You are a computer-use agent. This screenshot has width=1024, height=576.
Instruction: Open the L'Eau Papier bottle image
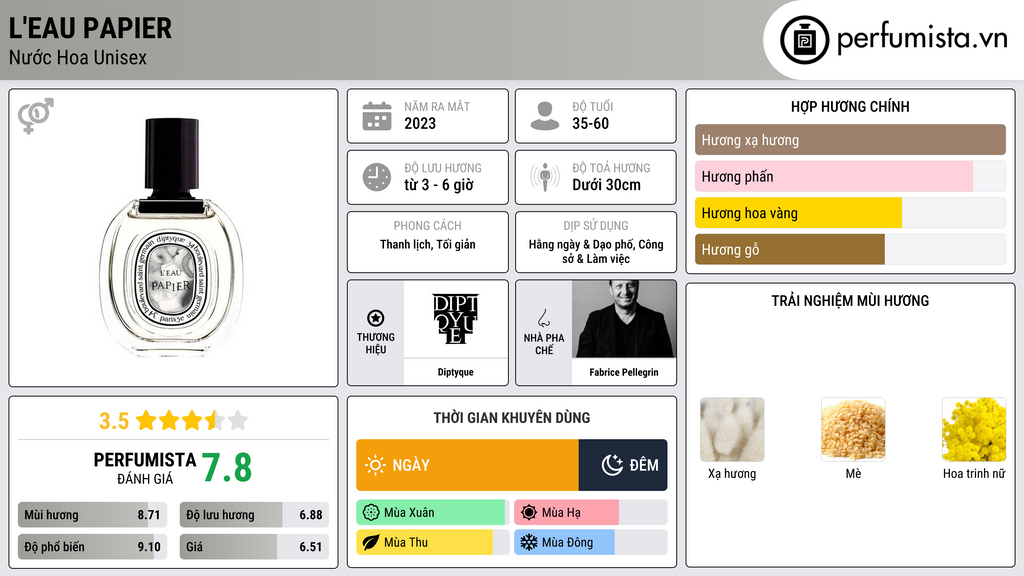(x=172, y=237)
